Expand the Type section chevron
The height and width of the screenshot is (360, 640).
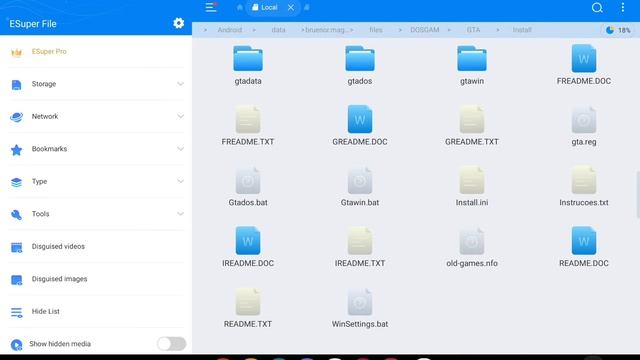coord(180,181)
